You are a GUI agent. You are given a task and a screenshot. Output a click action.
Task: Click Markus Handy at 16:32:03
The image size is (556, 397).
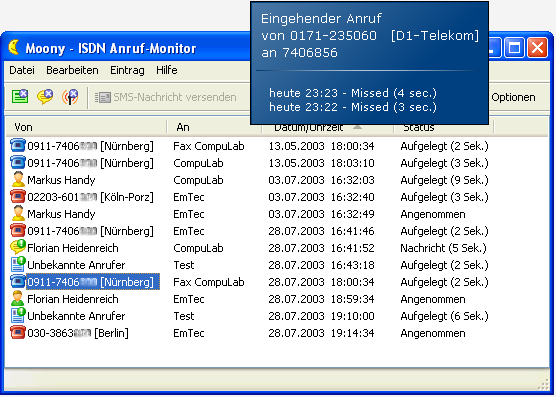(x=61, y=180)
